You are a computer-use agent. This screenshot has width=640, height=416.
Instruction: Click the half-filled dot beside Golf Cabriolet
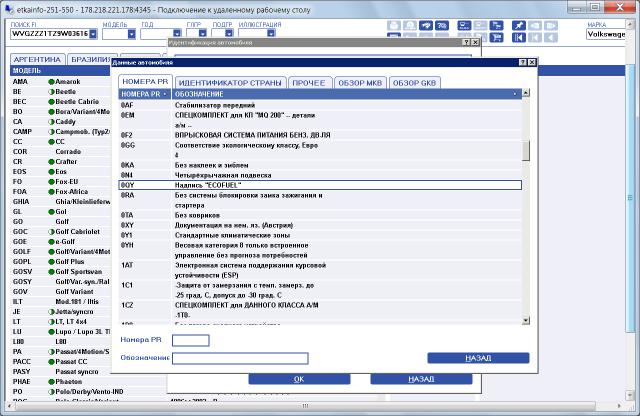[x=51, y=231]
